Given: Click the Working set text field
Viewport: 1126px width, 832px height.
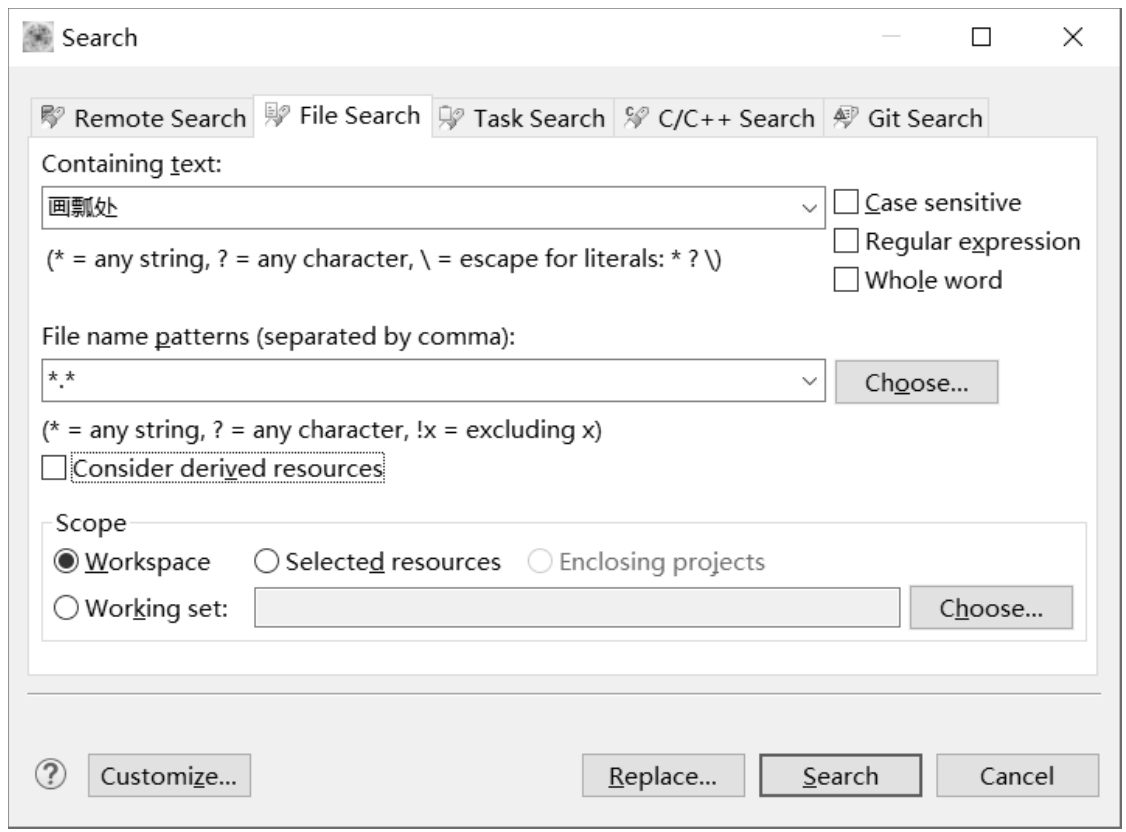Looking at the screenshot, I should pos(577,607).
